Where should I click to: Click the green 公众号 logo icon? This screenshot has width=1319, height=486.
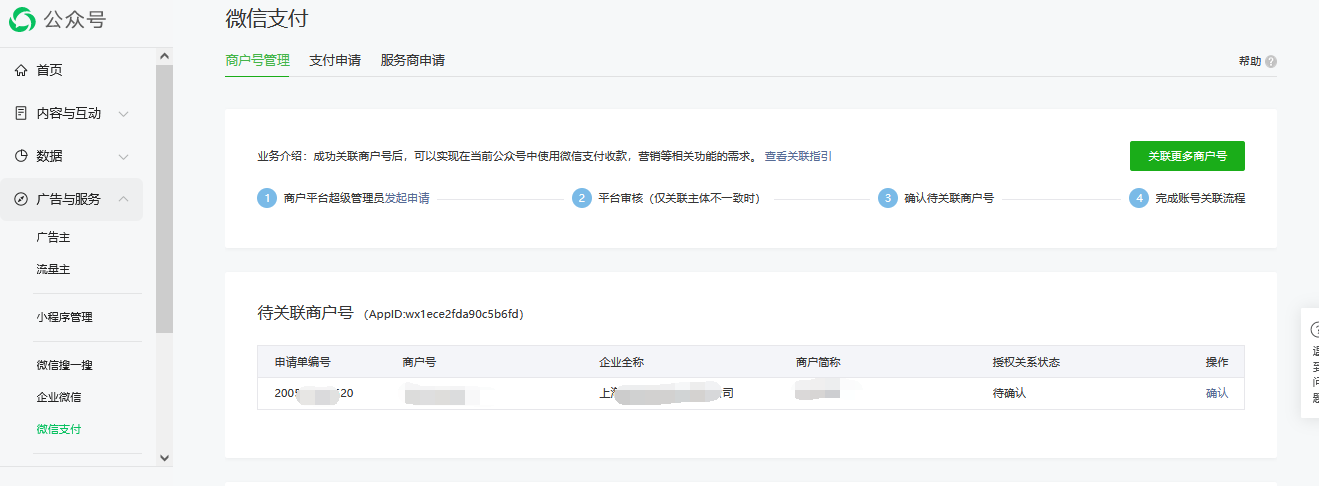pyautogui.click(x=22, y=19)
